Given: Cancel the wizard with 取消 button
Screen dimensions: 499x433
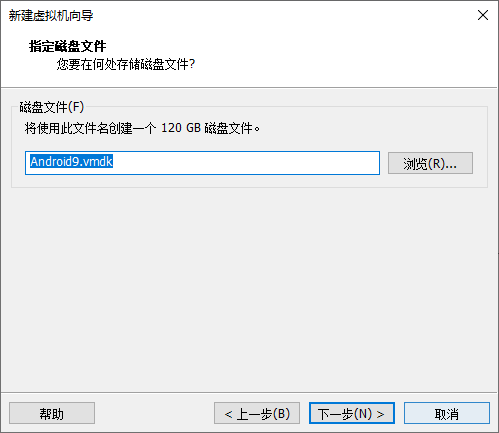Looking at the screenshot, I should [447, 413].
